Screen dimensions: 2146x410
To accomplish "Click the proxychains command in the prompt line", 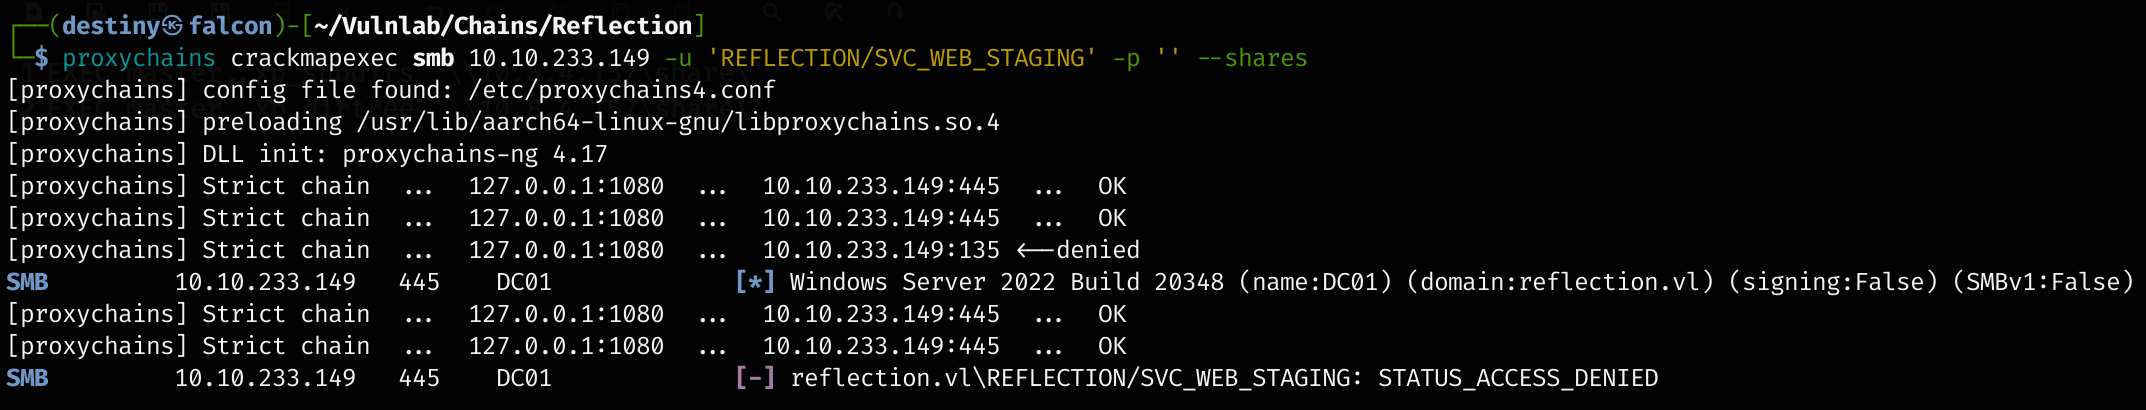I will pos(139,58).
